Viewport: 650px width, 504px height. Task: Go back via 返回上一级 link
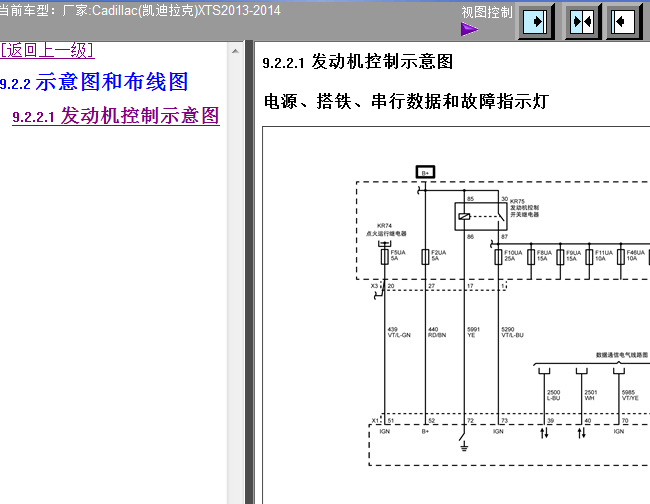47,50
